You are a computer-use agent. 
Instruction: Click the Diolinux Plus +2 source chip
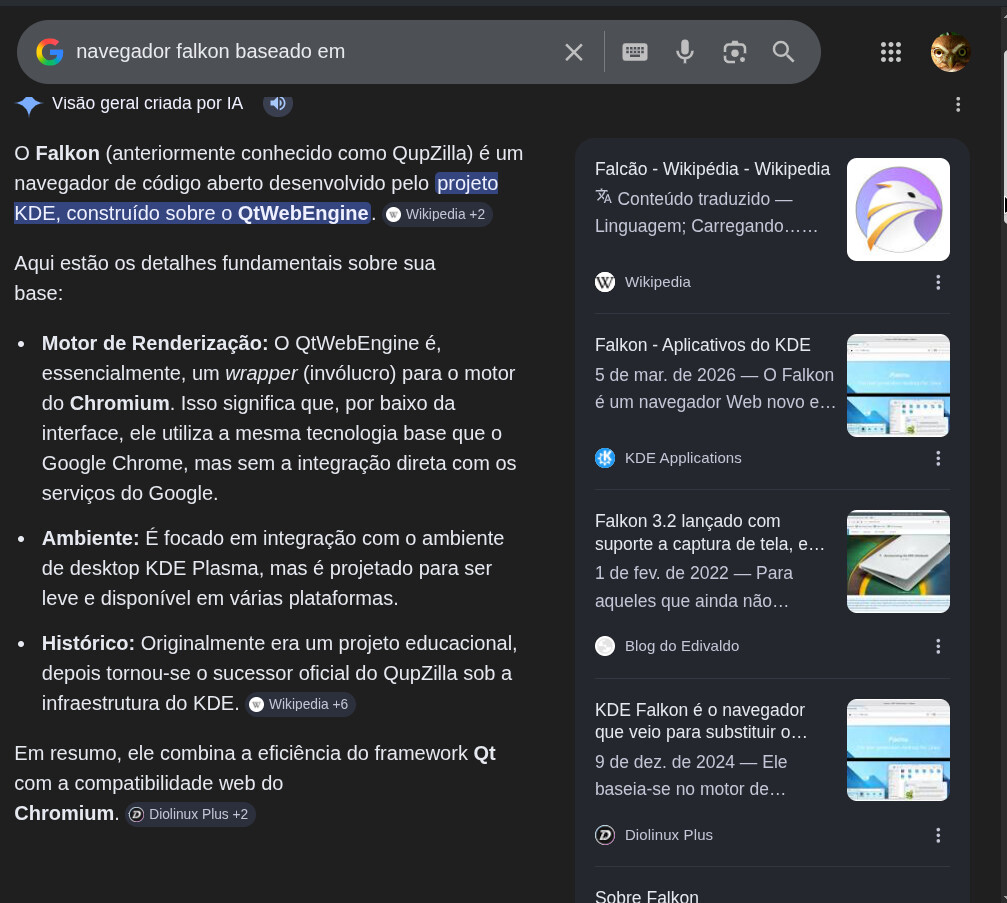190,814
